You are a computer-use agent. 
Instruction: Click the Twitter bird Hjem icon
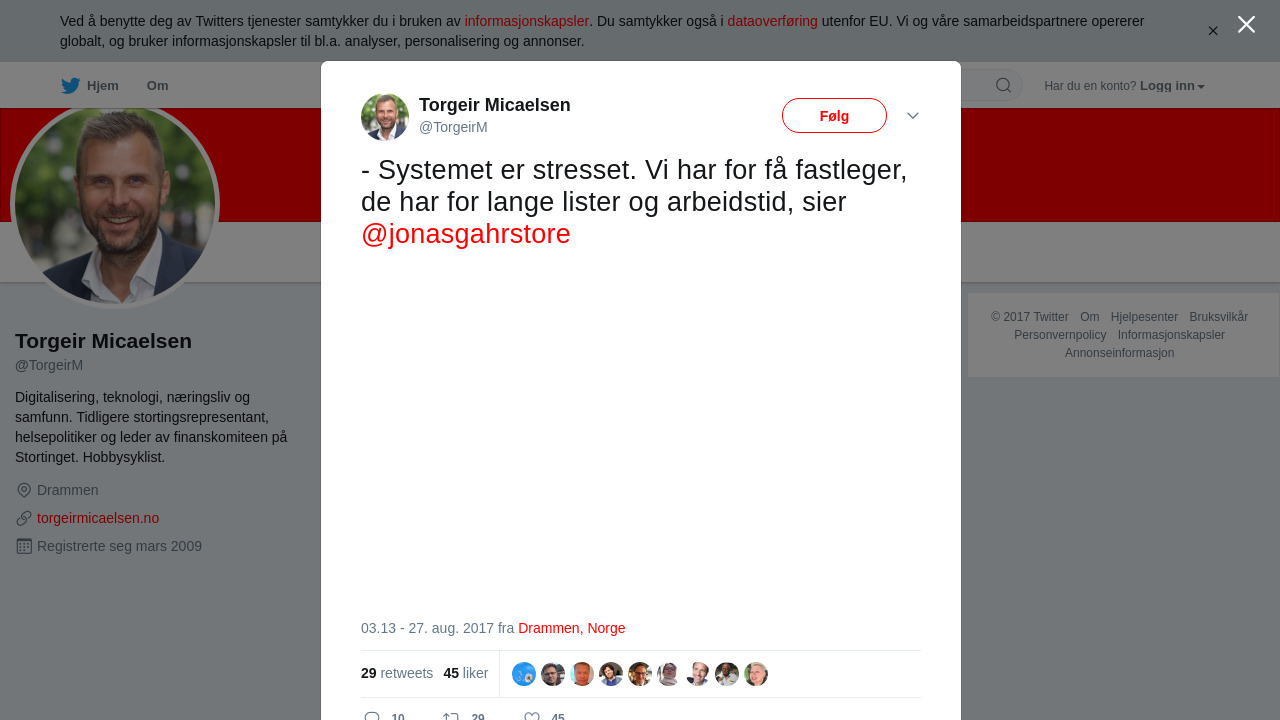(70, 86)
